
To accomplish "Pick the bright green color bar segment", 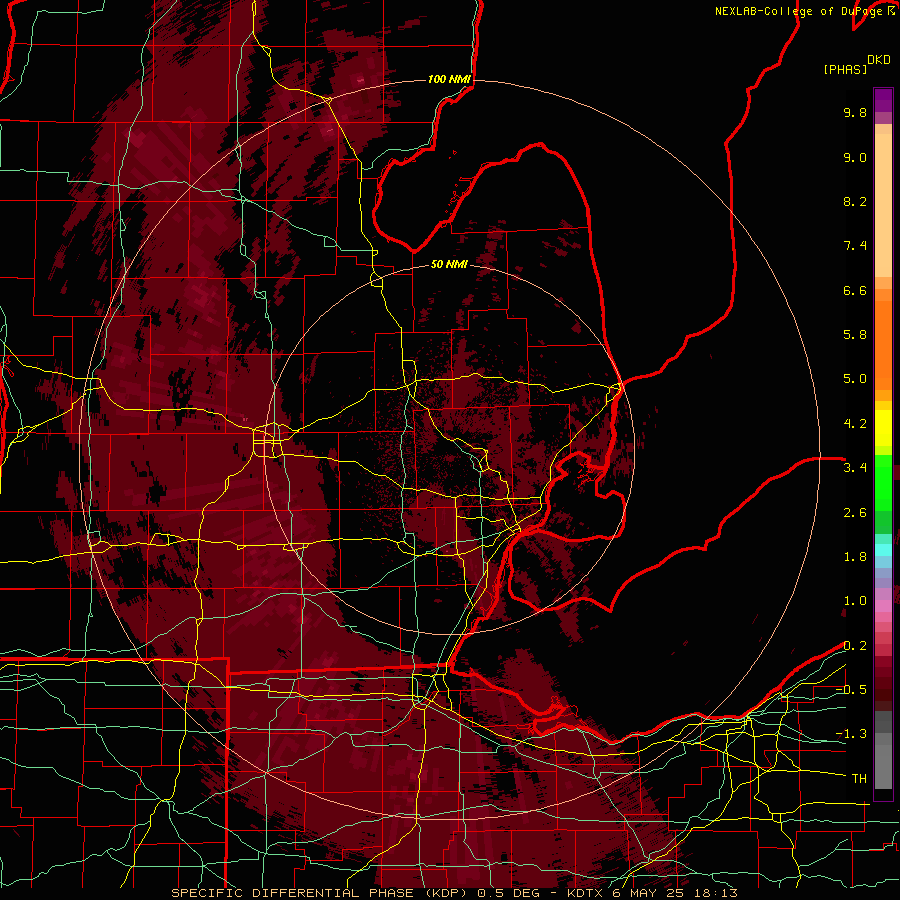I will pyautogui.click(x=883, y=482).
